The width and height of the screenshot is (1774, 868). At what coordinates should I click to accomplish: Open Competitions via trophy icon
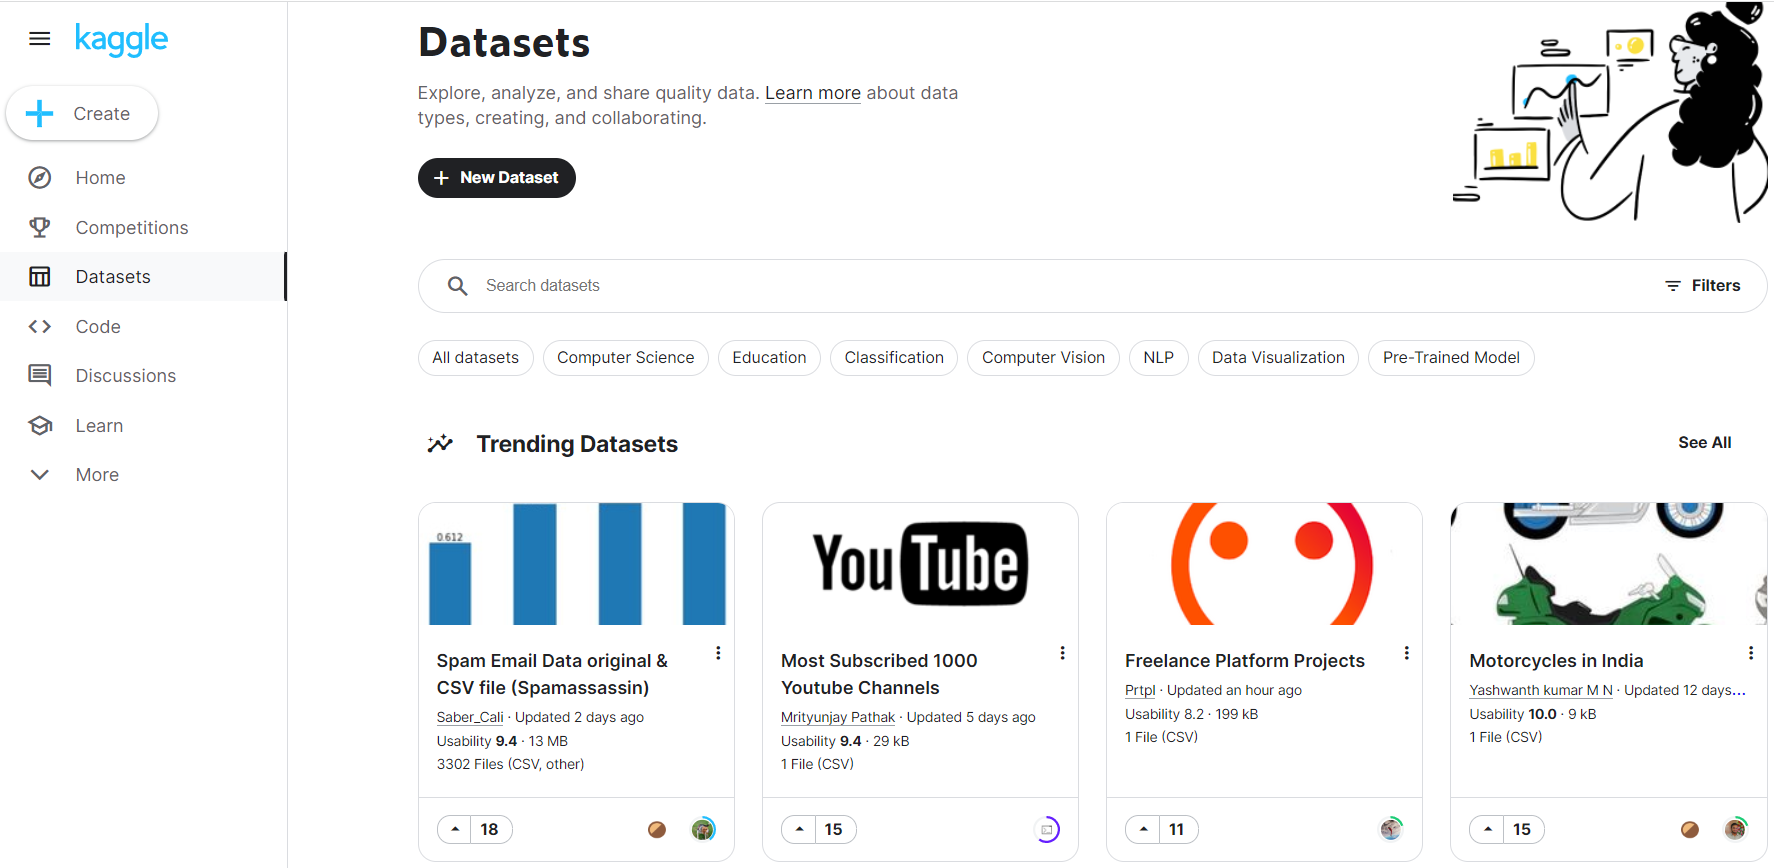[40, 228]
